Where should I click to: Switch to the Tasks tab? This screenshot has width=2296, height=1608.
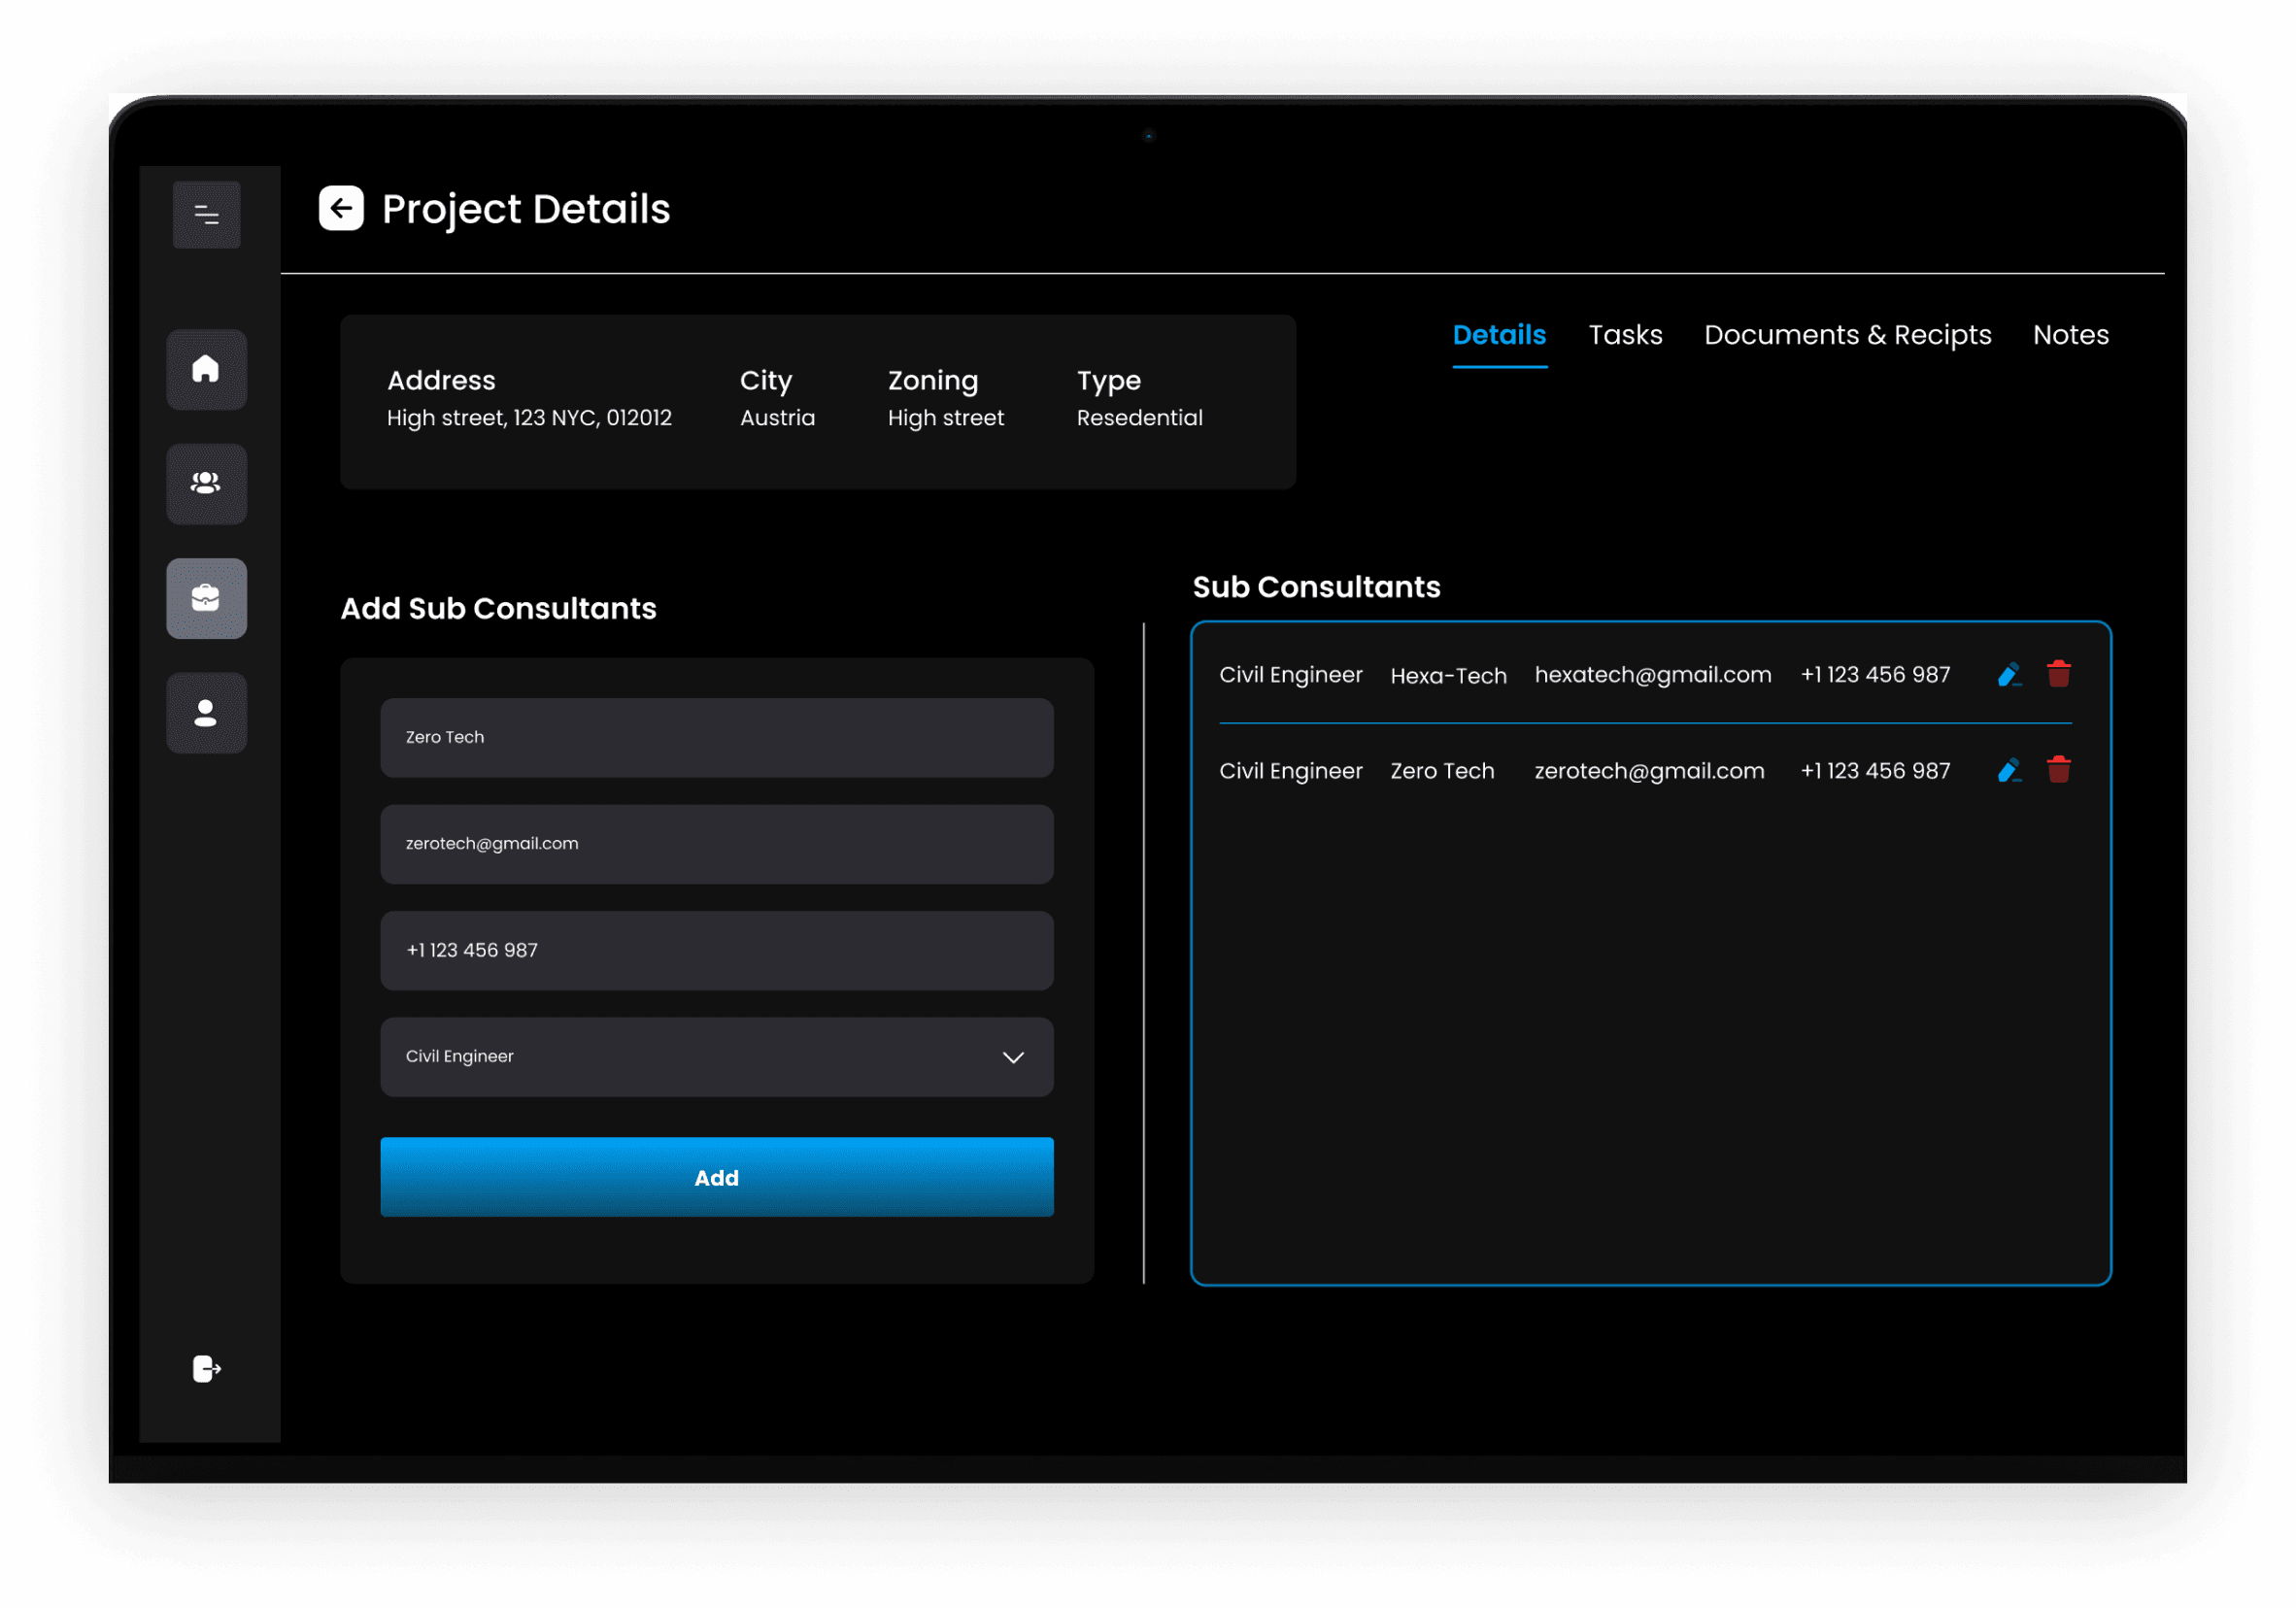point(1625,335)
